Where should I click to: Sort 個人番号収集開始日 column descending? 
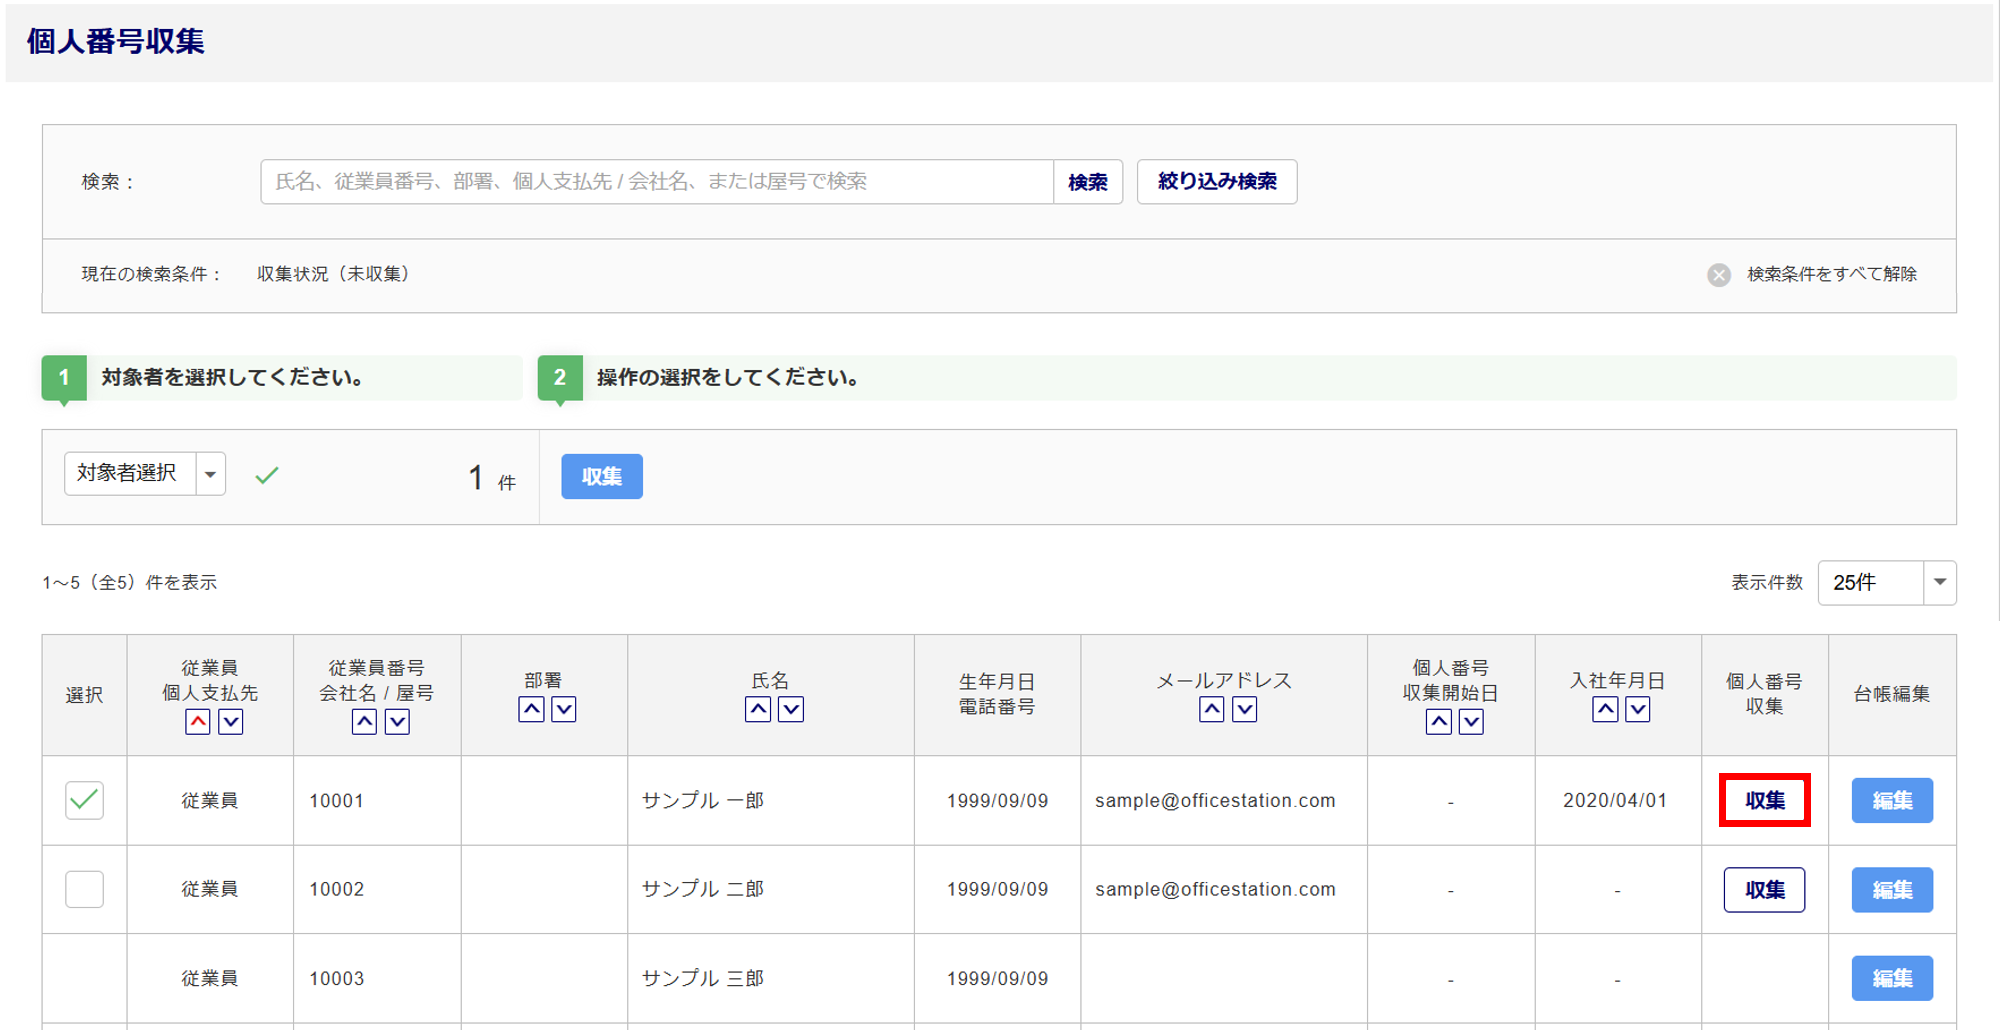(x=1471, y=722)
